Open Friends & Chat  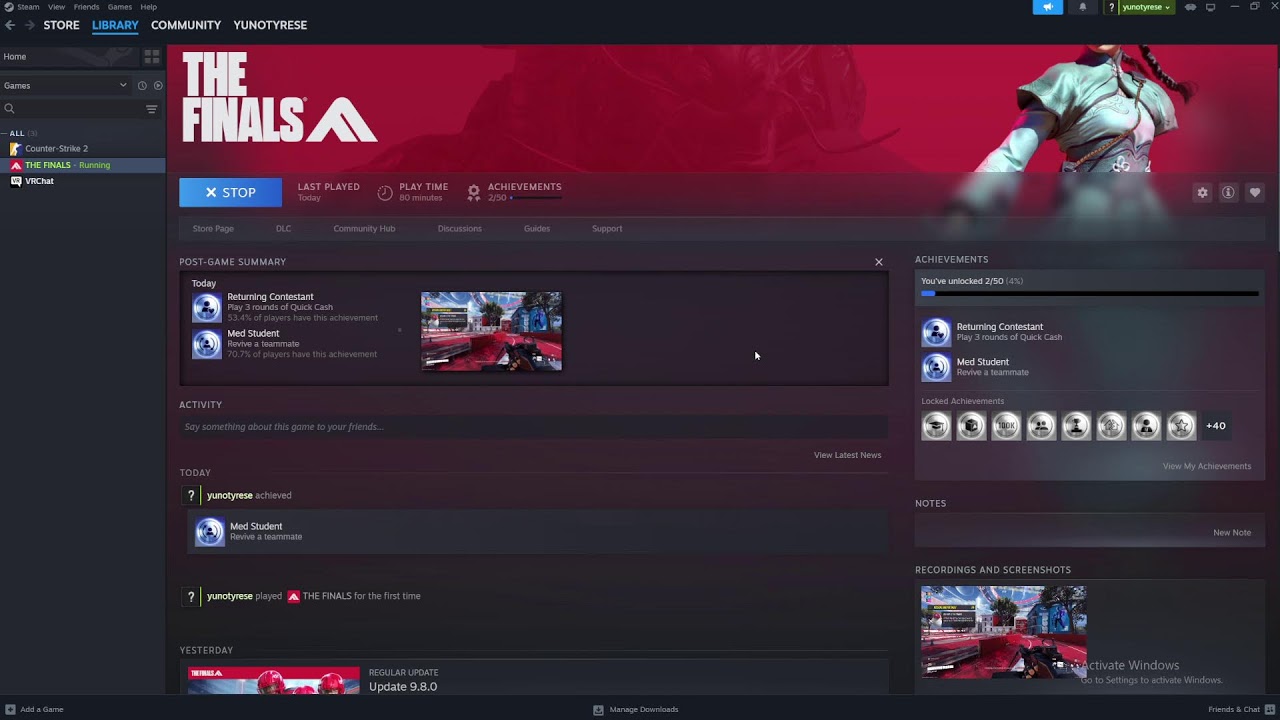click(x=1239, y=710)
